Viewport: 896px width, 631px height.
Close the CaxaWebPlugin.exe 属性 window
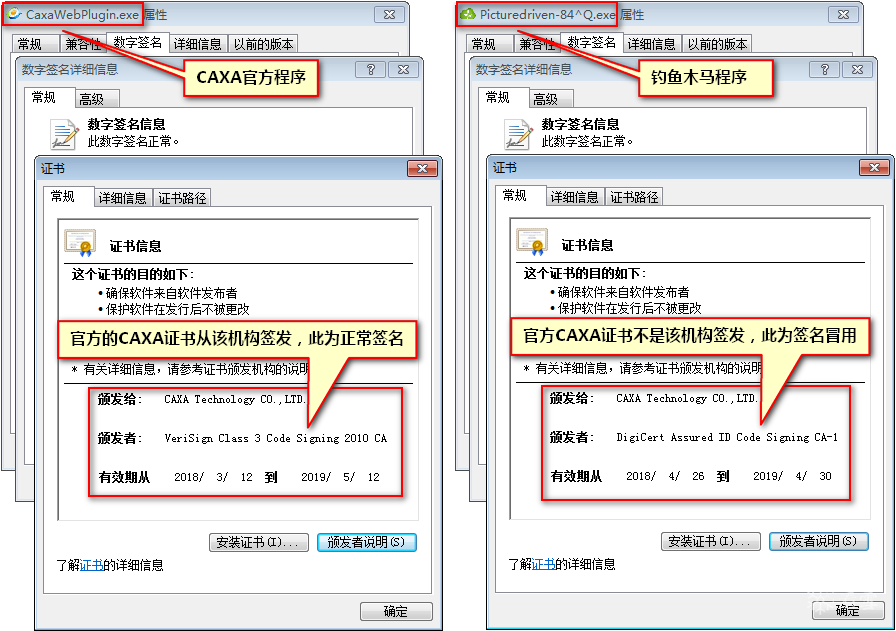click(389, 15)
